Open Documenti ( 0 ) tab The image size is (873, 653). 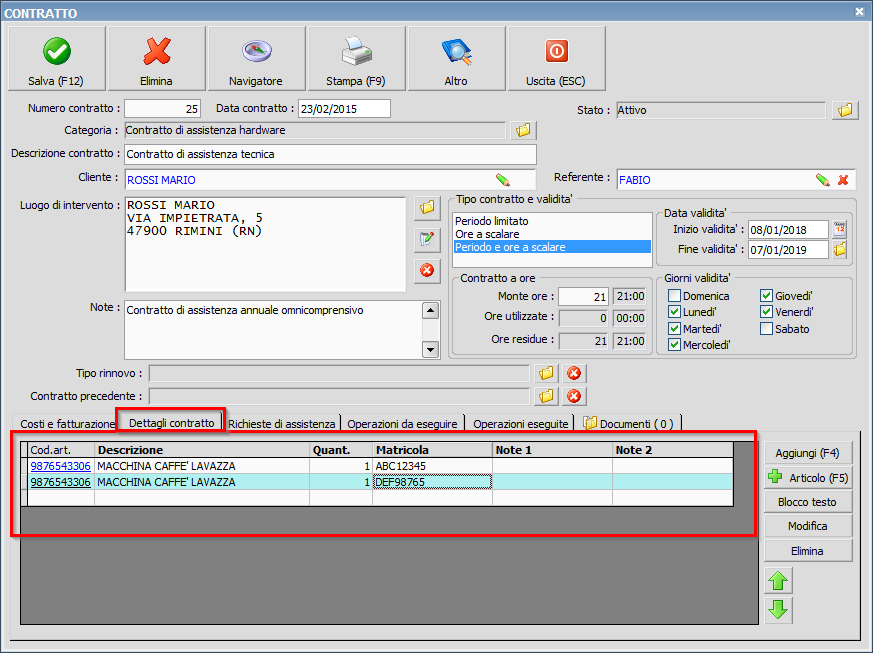pos(629,424)
